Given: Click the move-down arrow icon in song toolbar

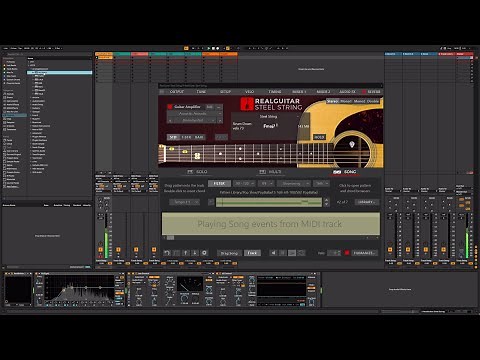Looking at the screenshot, I should (195, 253).
